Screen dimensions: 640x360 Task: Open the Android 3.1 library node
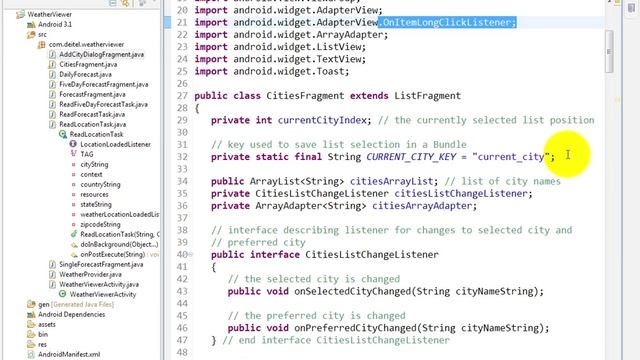(x=55, y=24)
